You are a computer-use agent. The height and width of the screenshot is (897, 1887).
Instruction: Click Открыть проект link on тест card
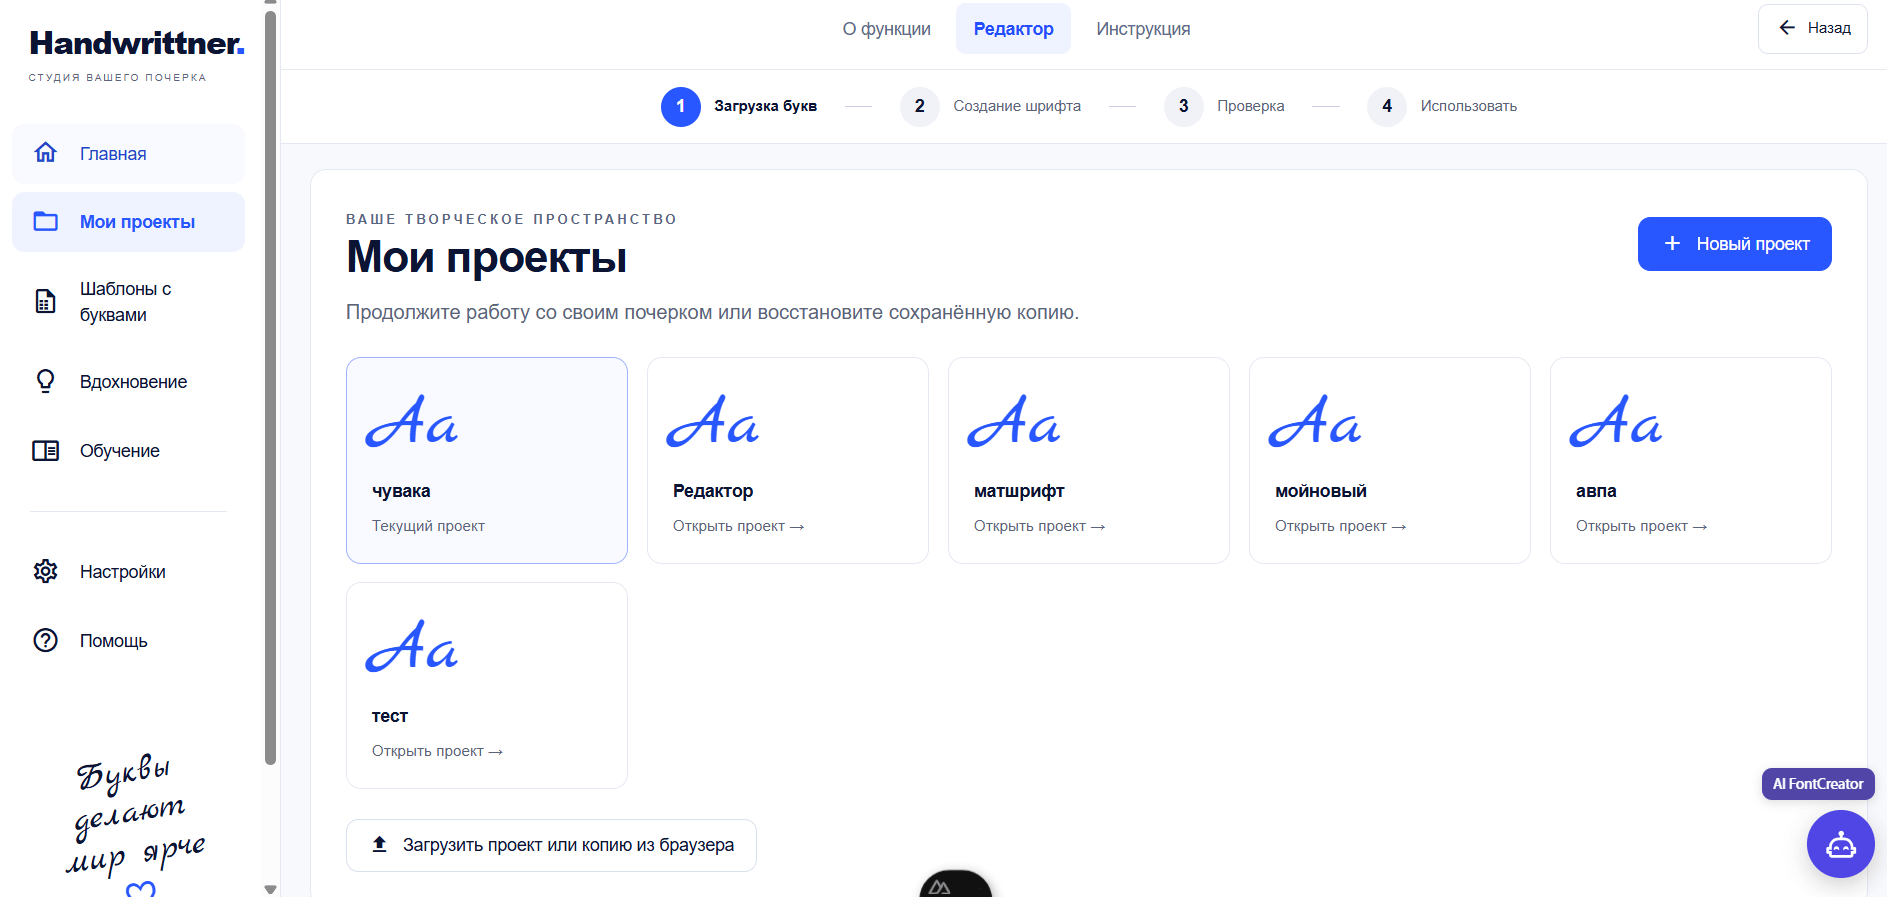[x=437, y=751]
